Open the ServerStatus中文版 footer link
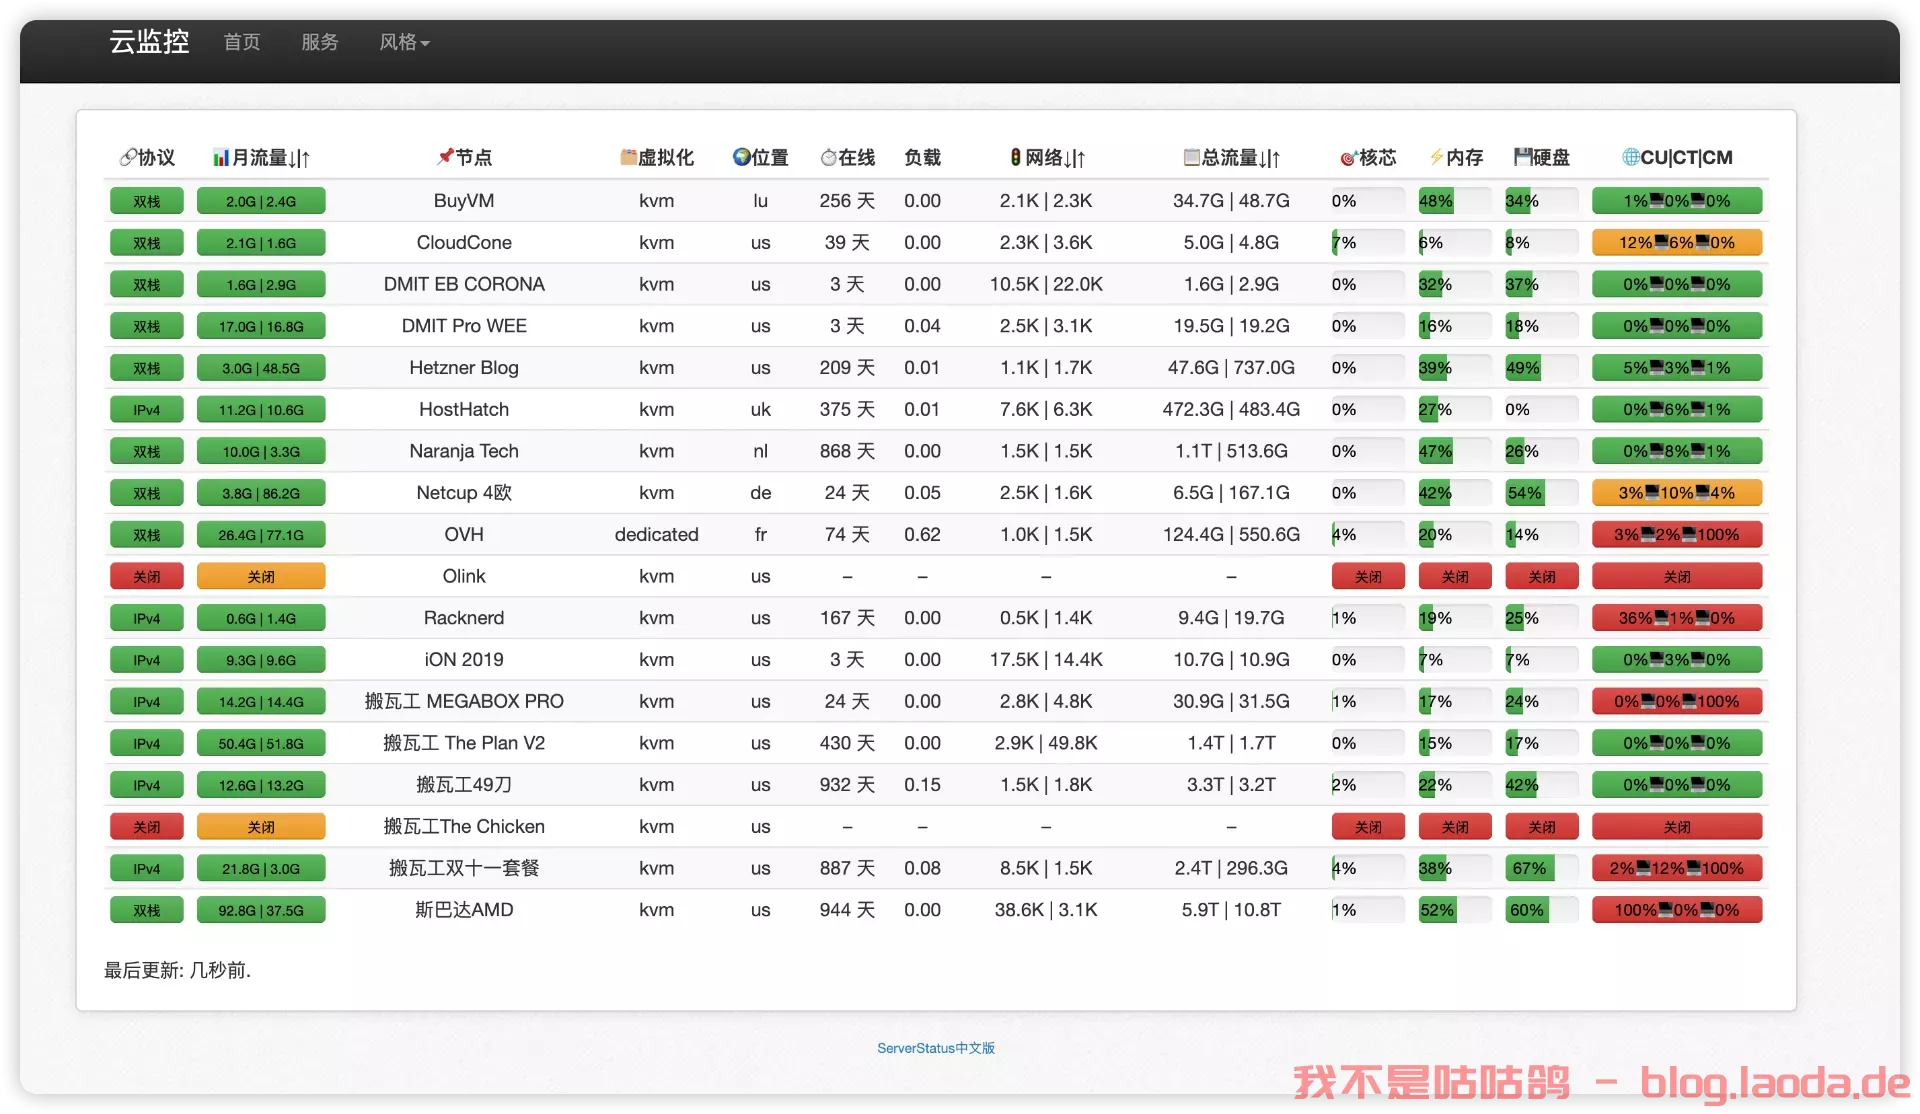Screen dimensions: 1920x1114 [935, 1048]
